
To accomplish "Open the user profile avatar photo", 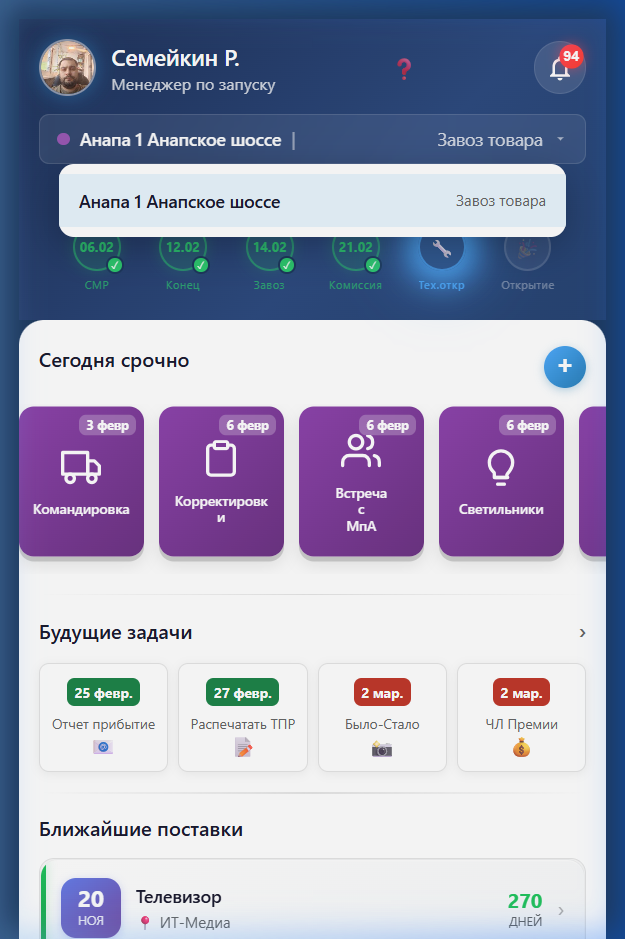I will pyautogui.click(x=67, y=67).
